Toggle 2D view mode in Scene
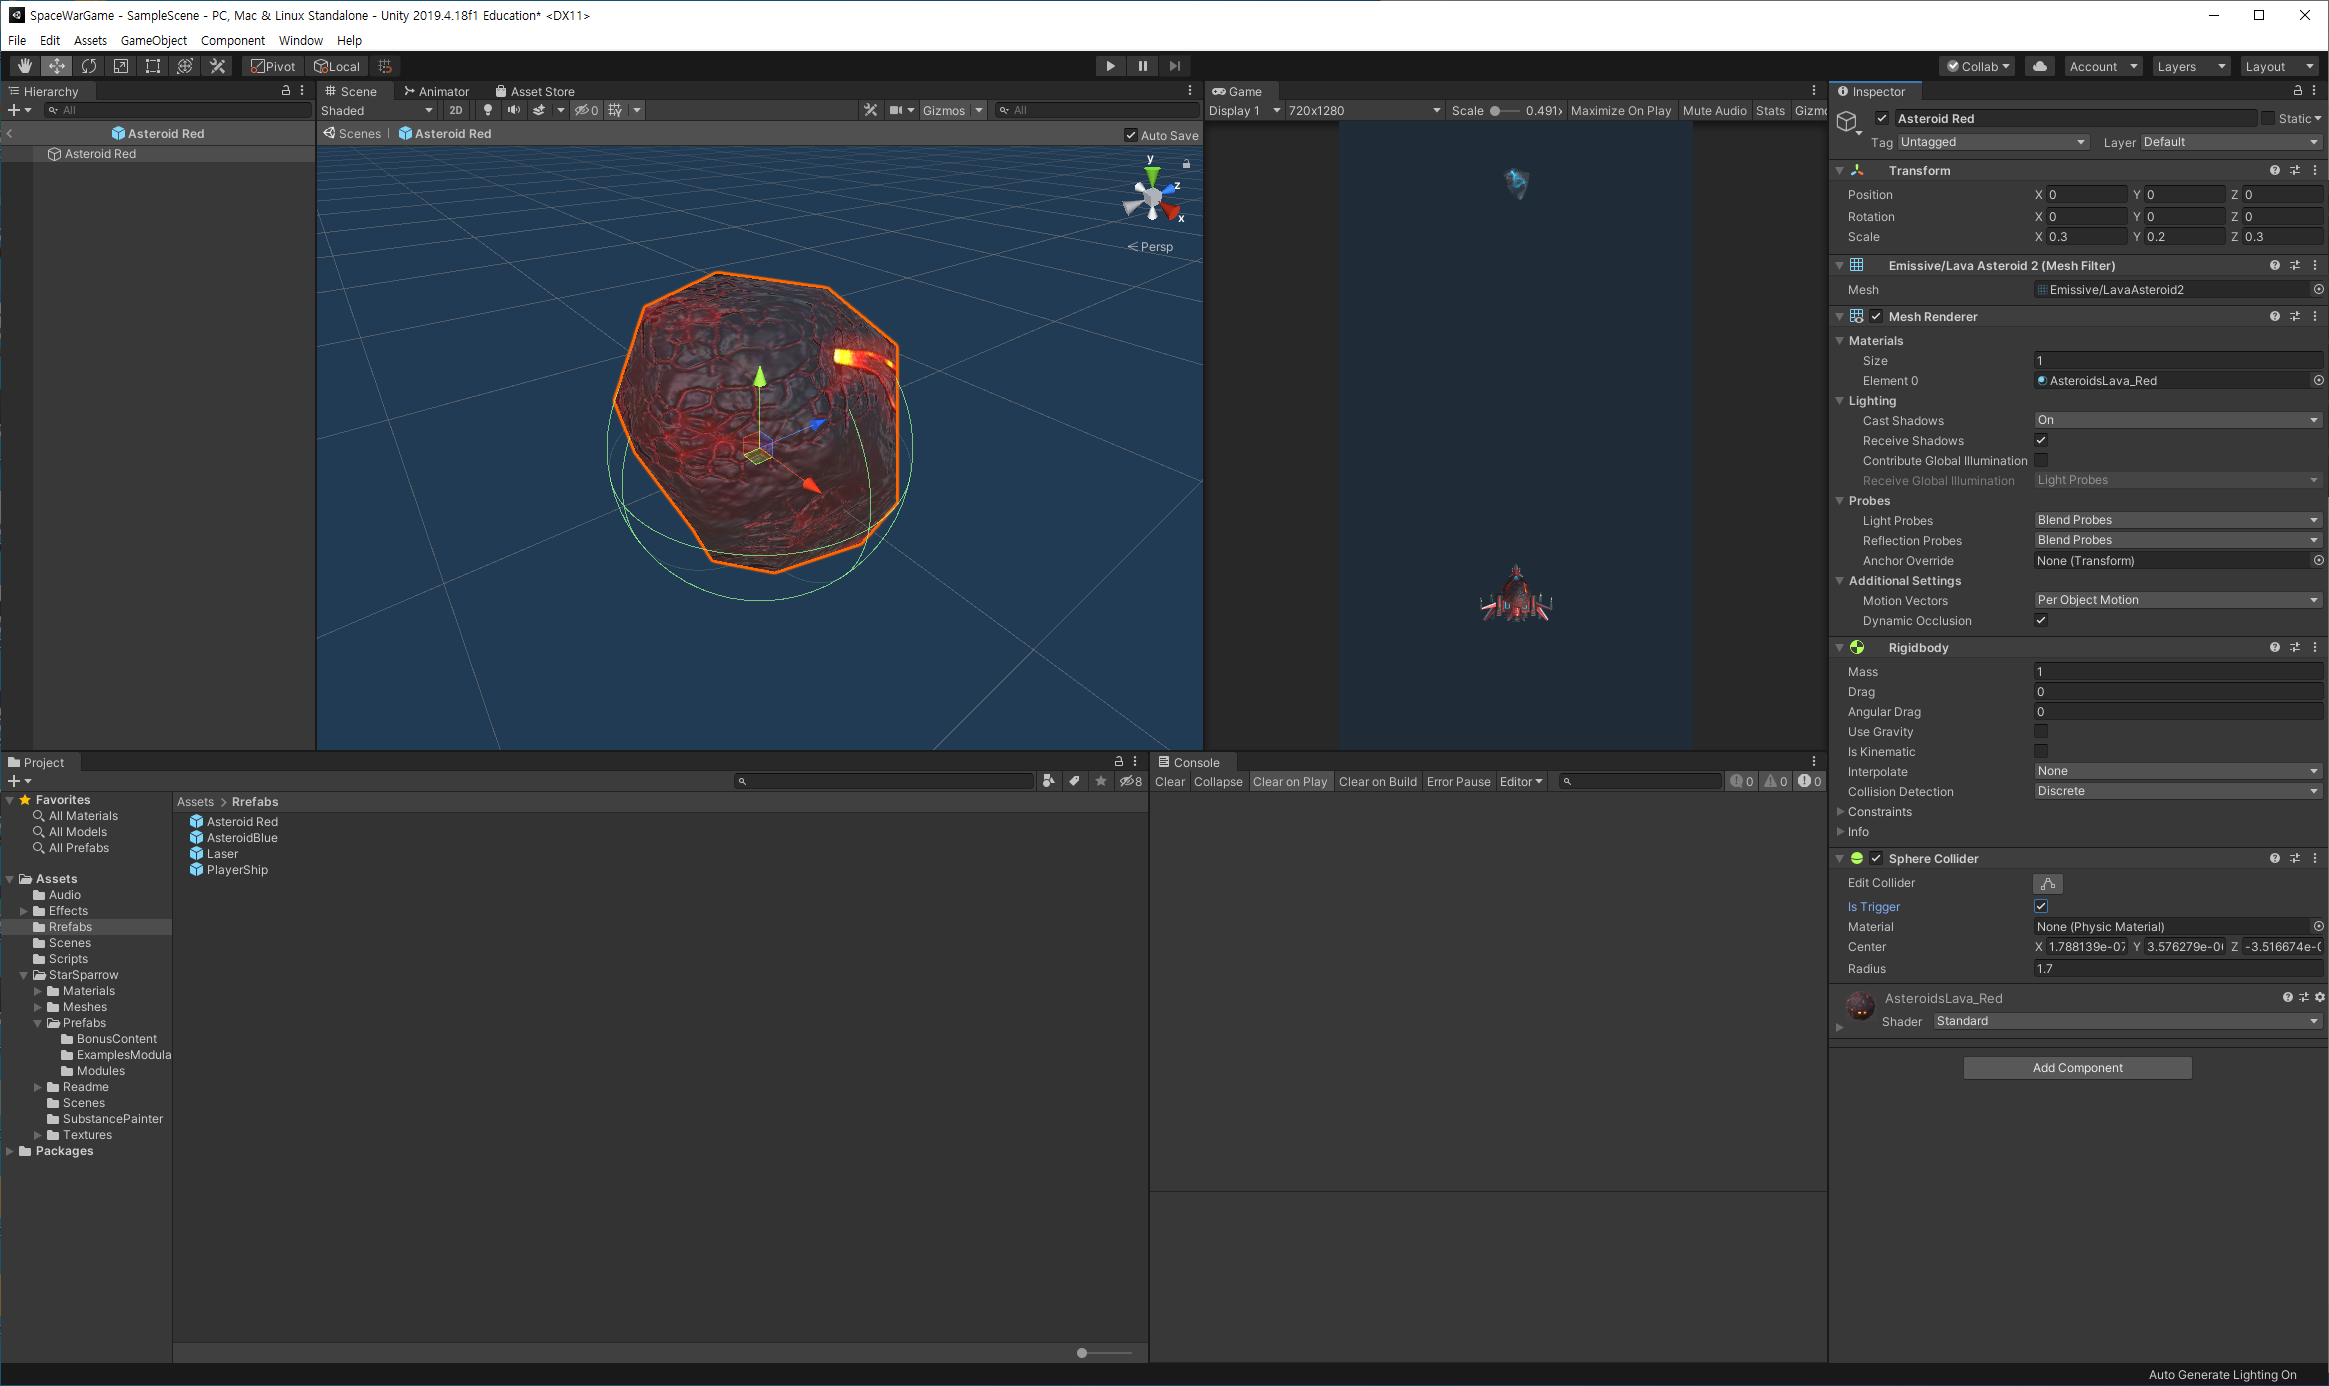 (456, 110)
